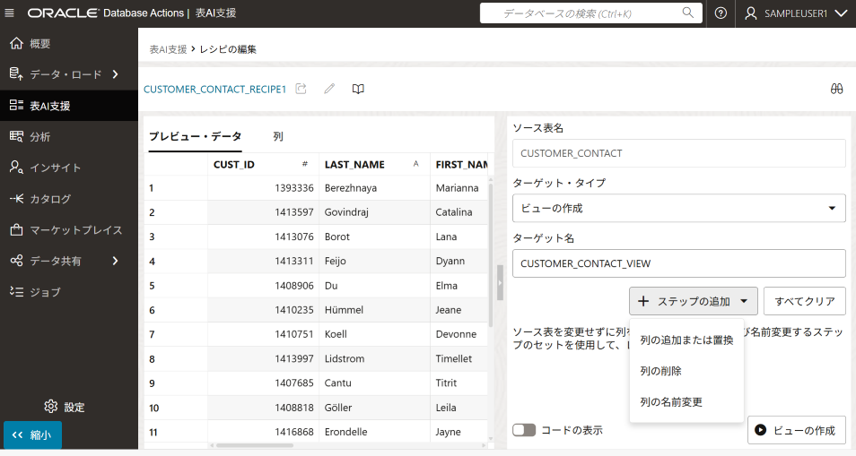This screenshot has width=856, height=456.
Task: Click the pencil edit icon
Action: 329,88
